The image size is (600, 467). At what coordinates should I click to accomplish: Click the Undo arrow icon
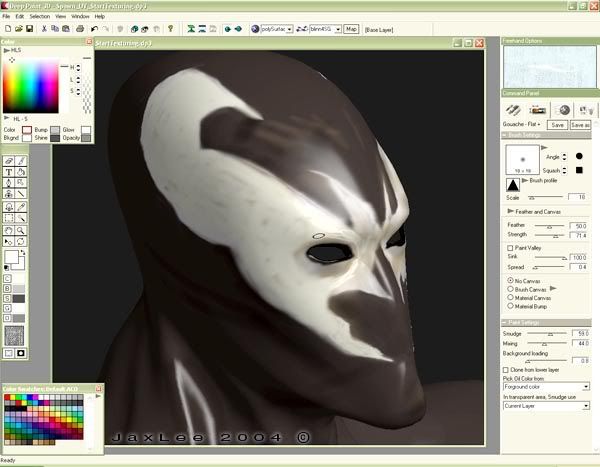[94, 29]
